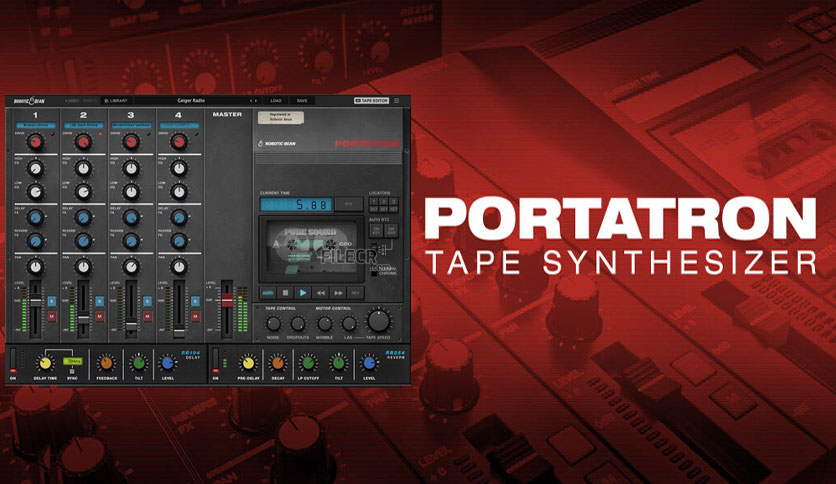Click the tape Dropouts knob

[x=298, y=323]
